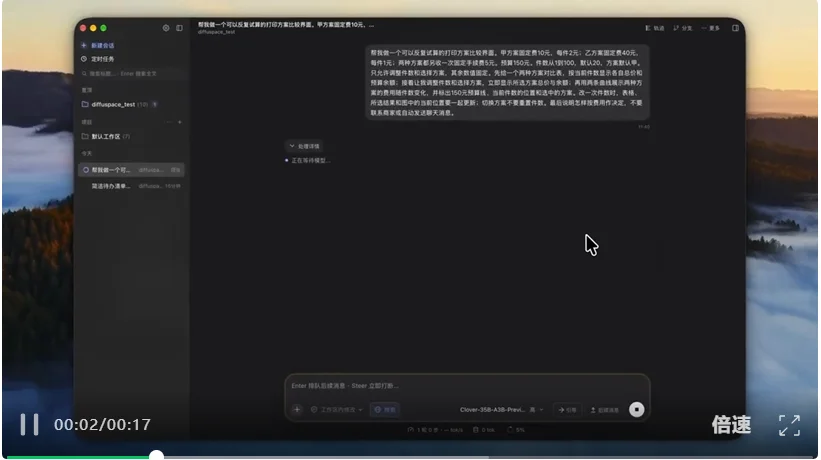Open the Clover-35B-A3B model selector dropdown

click(502, 410)
